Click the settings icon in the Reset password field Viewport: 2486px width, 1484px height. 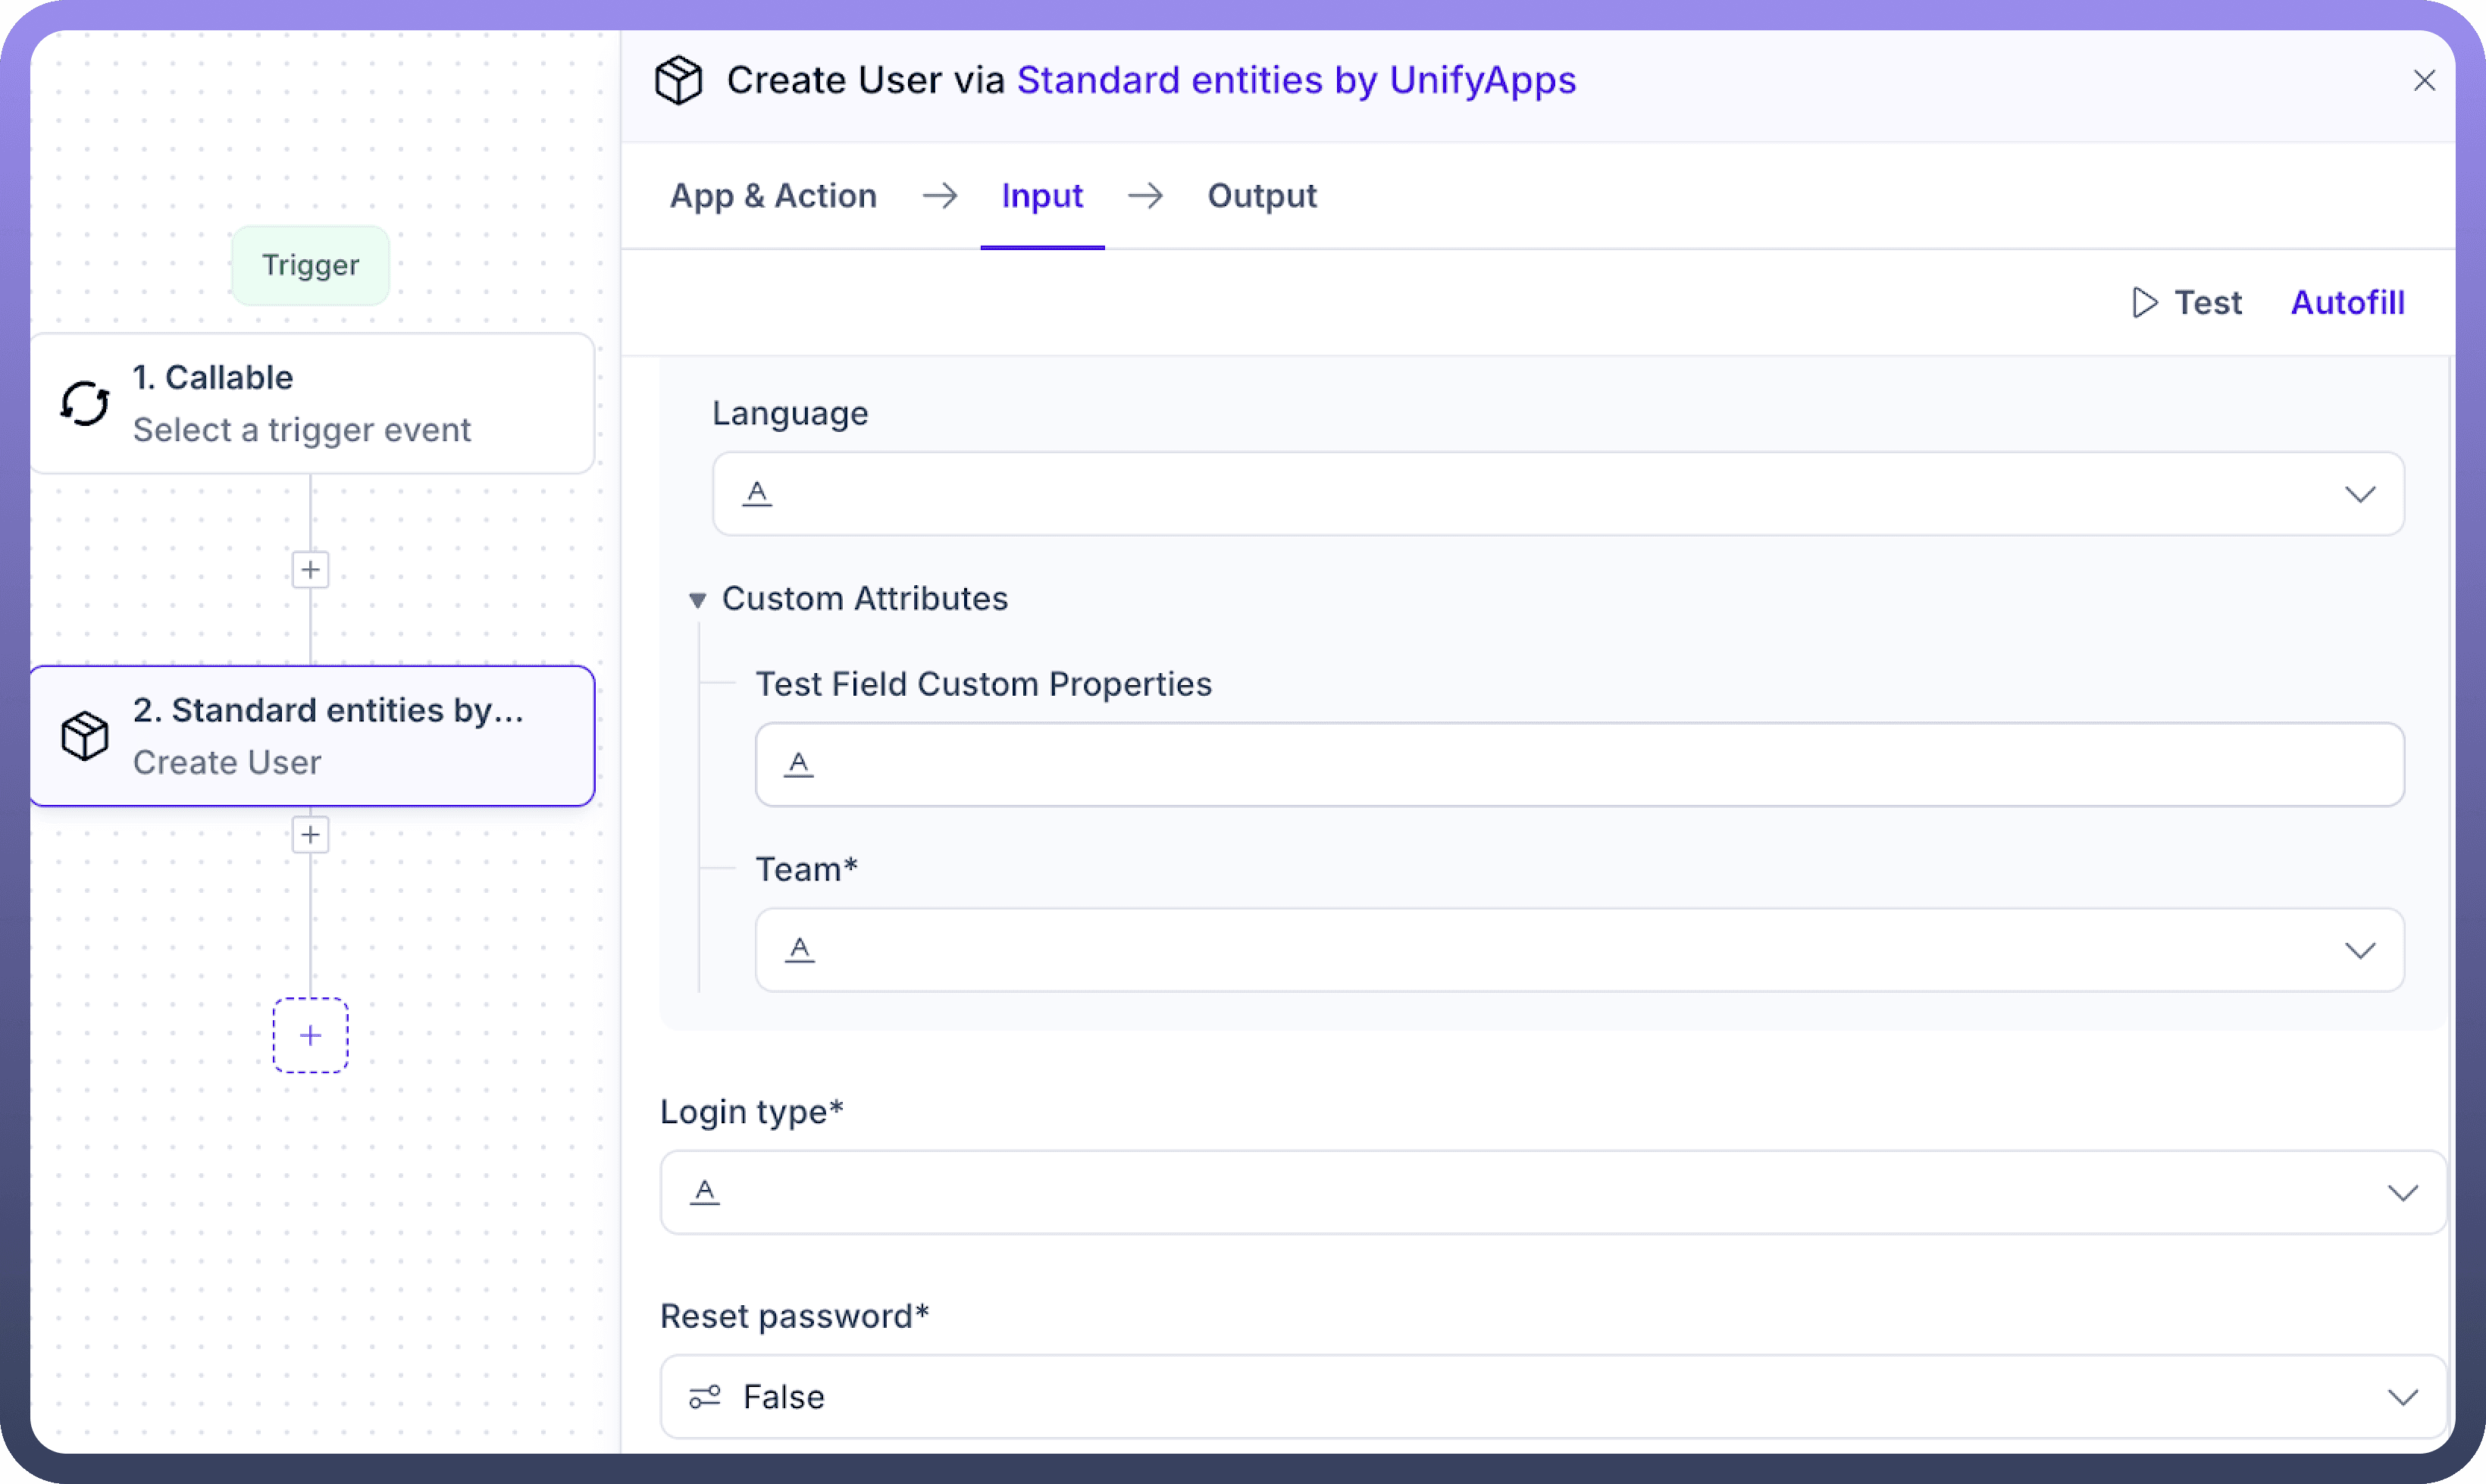coord(705,1396)
